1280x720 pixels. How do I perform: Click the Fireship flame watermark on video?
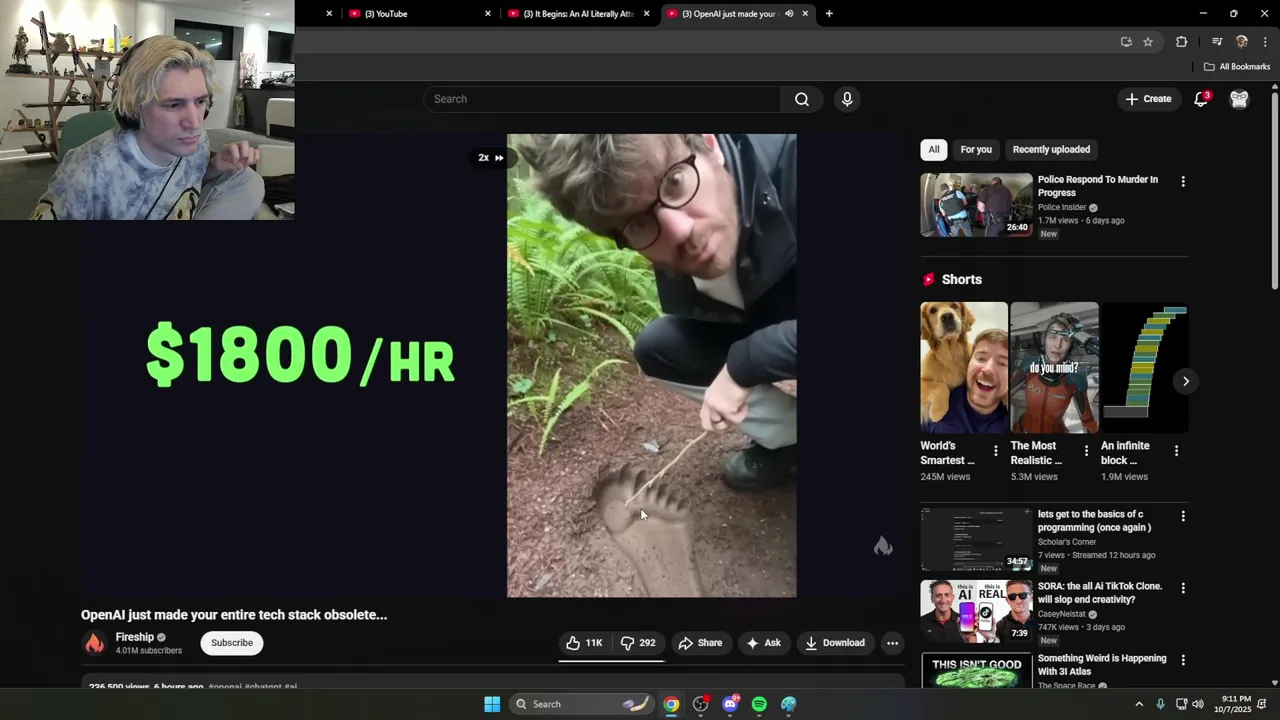point(883,545)
